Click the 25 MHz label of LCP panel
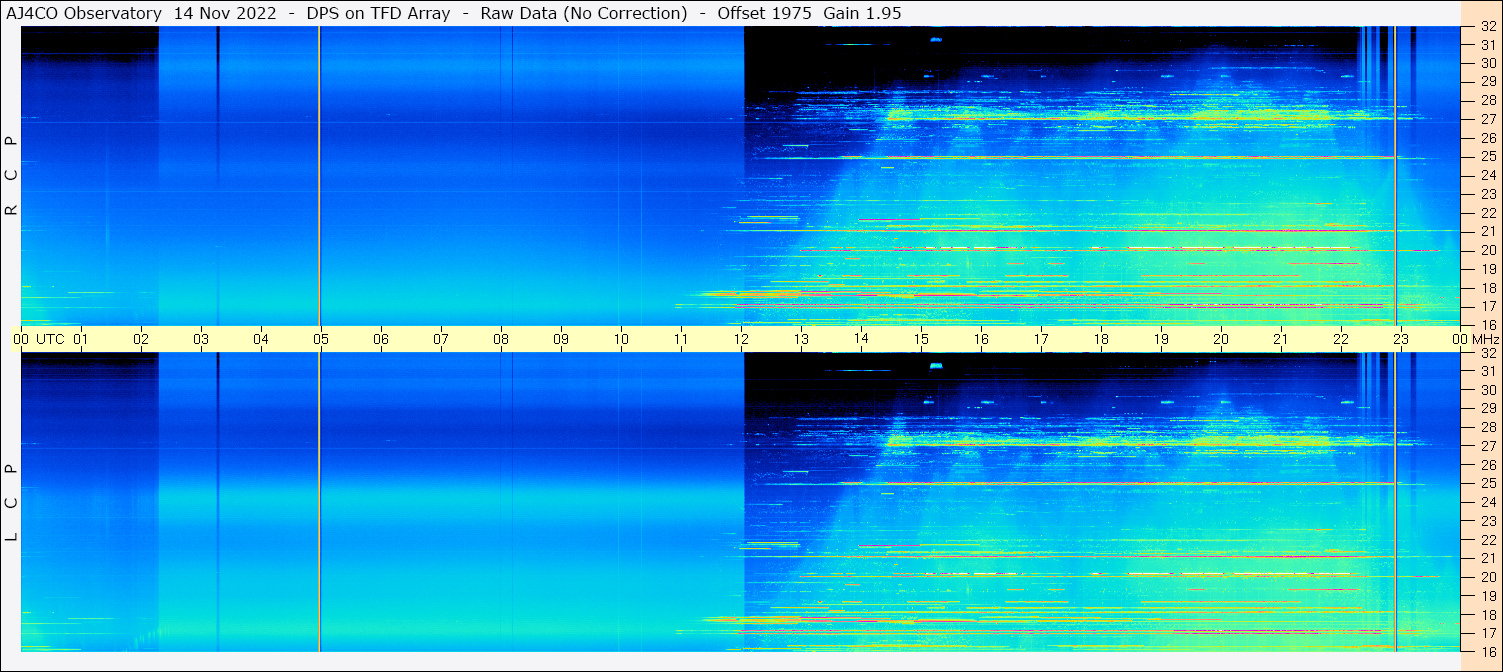 pyautogui.click(x=1488, y=483)
